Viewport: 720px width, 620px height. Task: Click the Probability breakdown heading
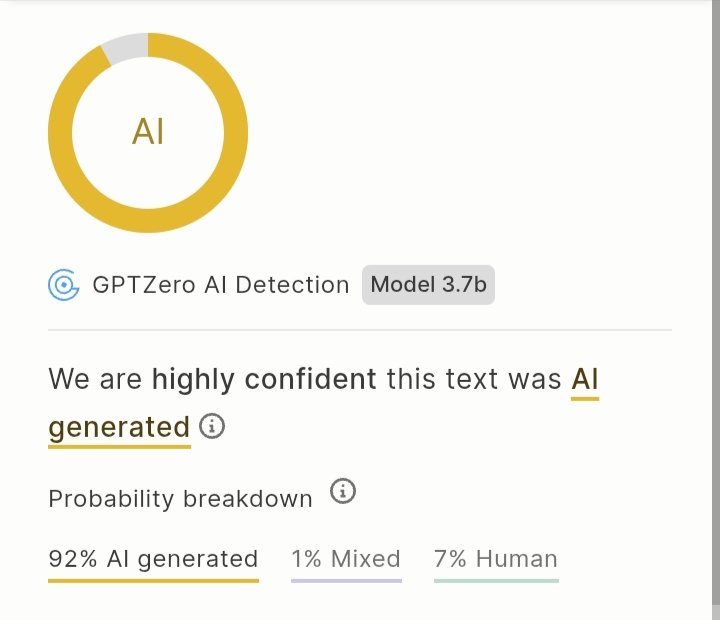pyautogui.click(x=180, y=499)
